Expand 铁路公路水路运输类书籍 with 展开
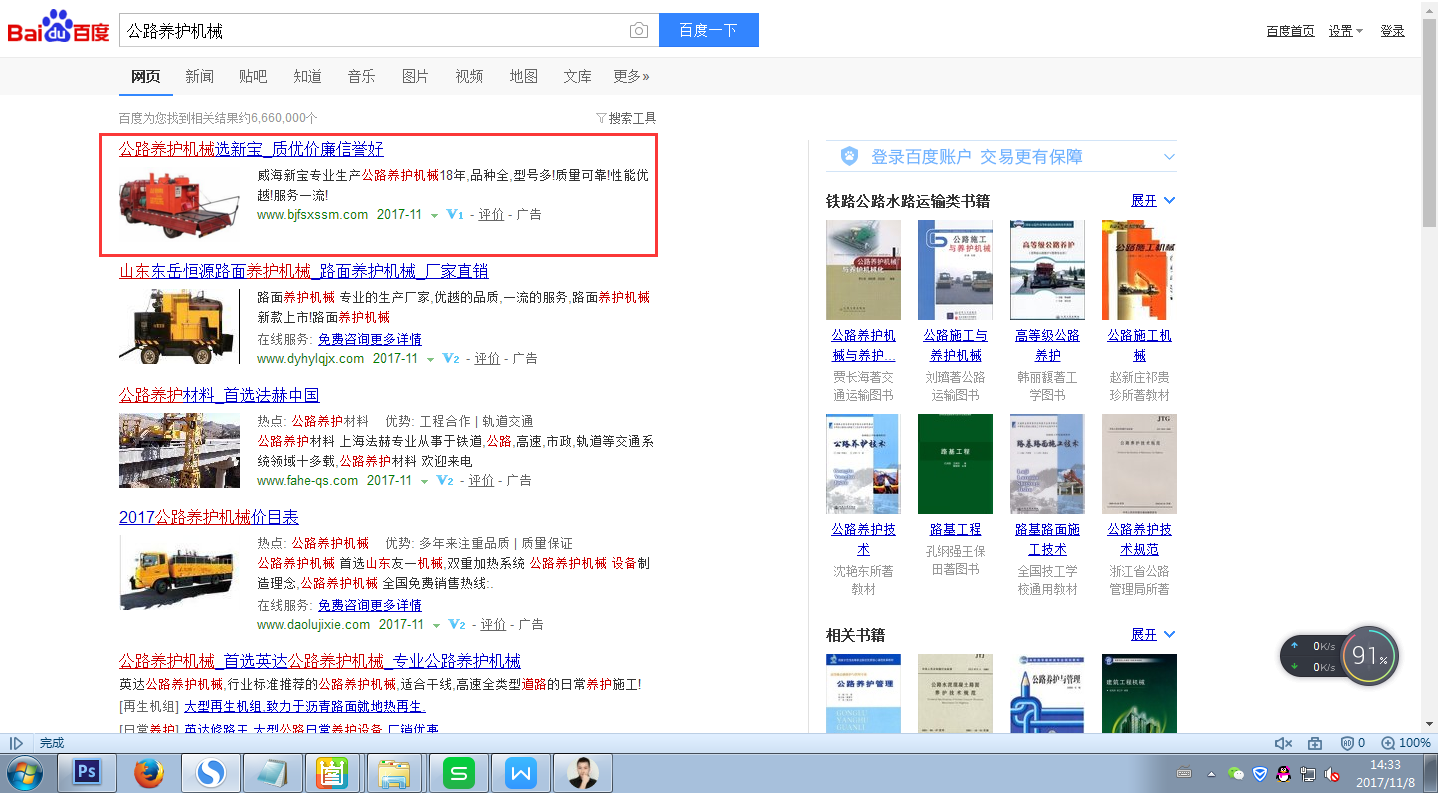 tap(1153, 201)
